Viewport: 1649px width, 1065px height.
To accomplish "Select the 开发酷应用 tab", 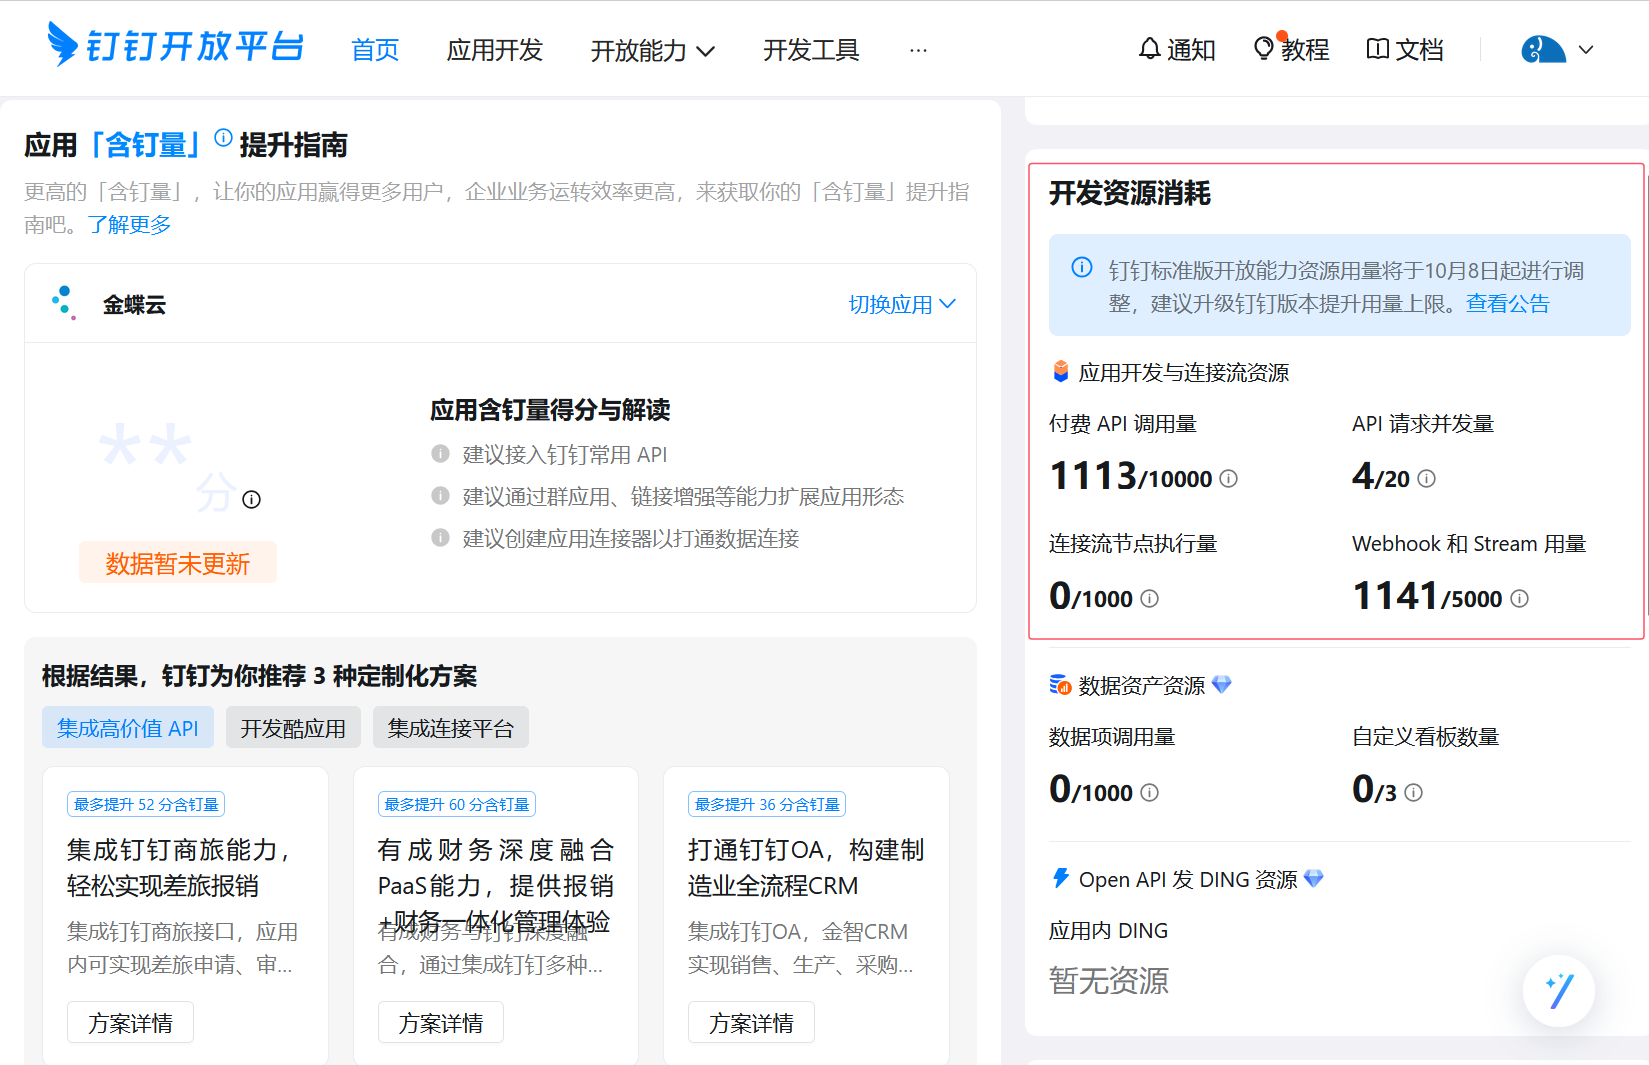I will coord(293,728).
